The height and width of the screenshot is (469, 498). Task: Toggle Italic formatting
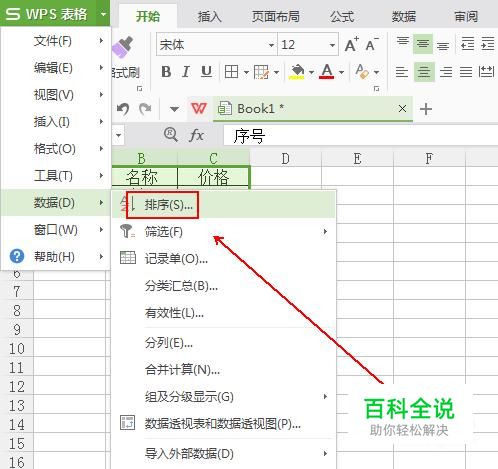tap(186, 72)
